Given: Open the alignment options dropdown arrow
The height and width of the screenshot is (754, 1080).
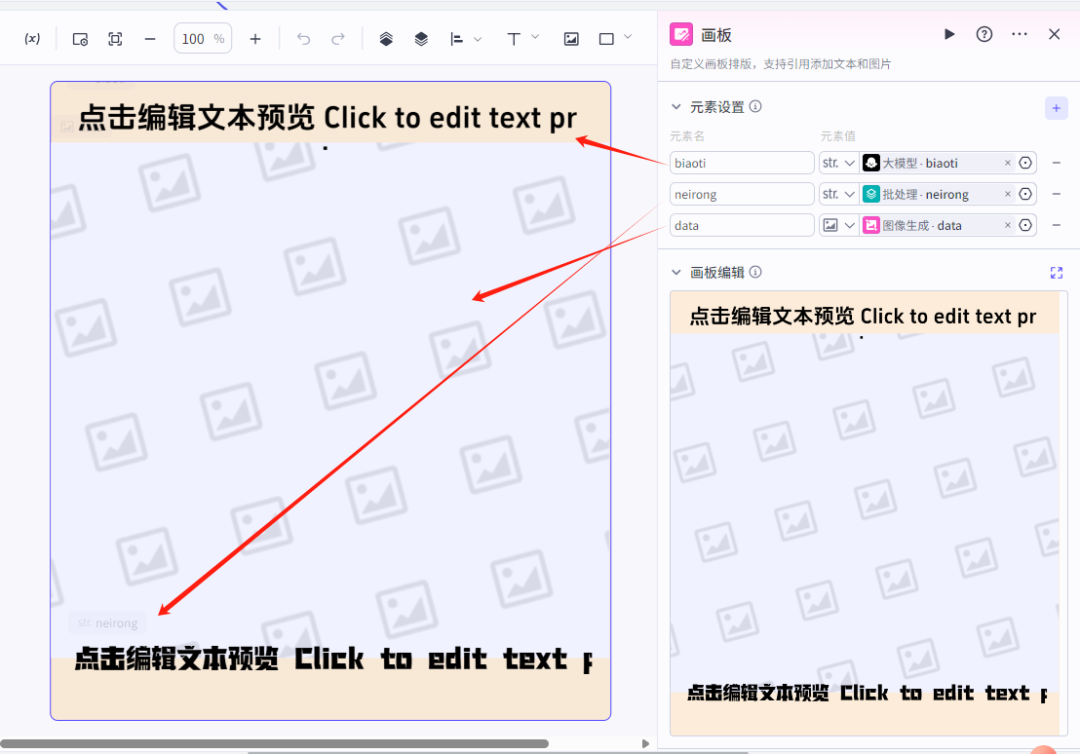Looking at the screenshot, I should pos(477,39).
